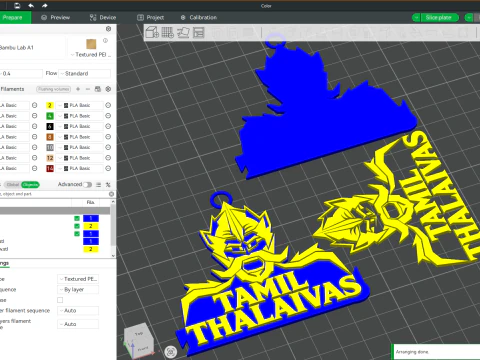Edit preset icon right of filament 4 row
Screen dimensions: 480x360
(x=108, y=116)
